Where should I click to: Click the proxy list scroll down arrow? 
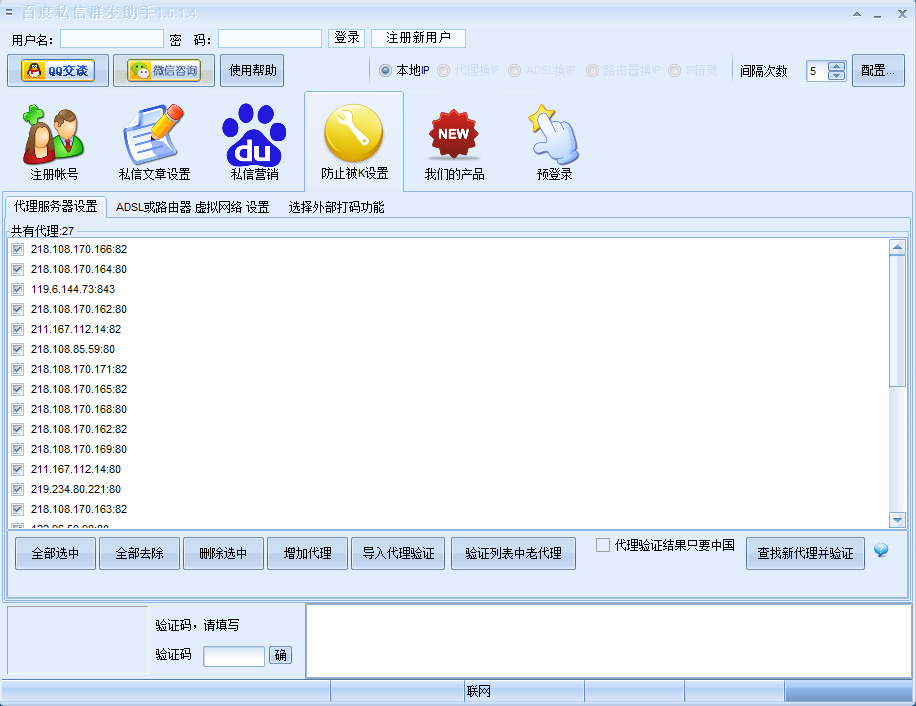tap(897, 519)
